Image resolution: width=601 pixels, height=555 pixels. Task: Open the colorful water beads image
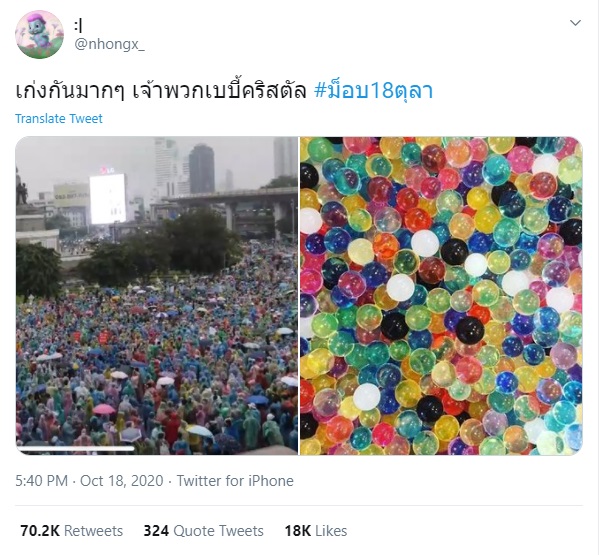click(441, 296)
